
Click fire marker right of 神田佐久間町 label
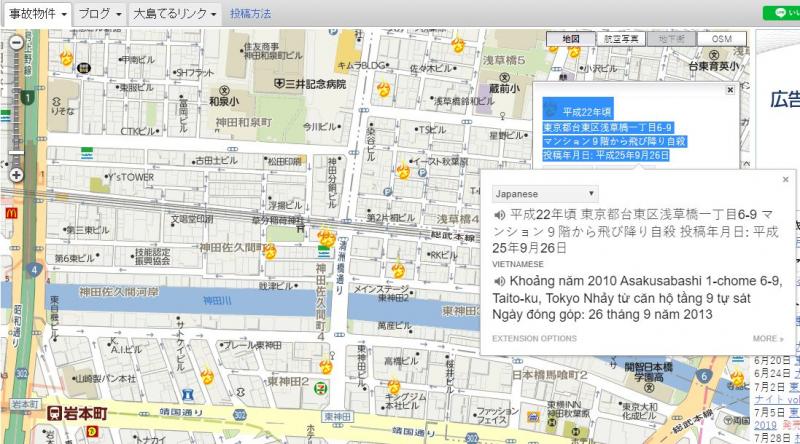click(269, 251)
